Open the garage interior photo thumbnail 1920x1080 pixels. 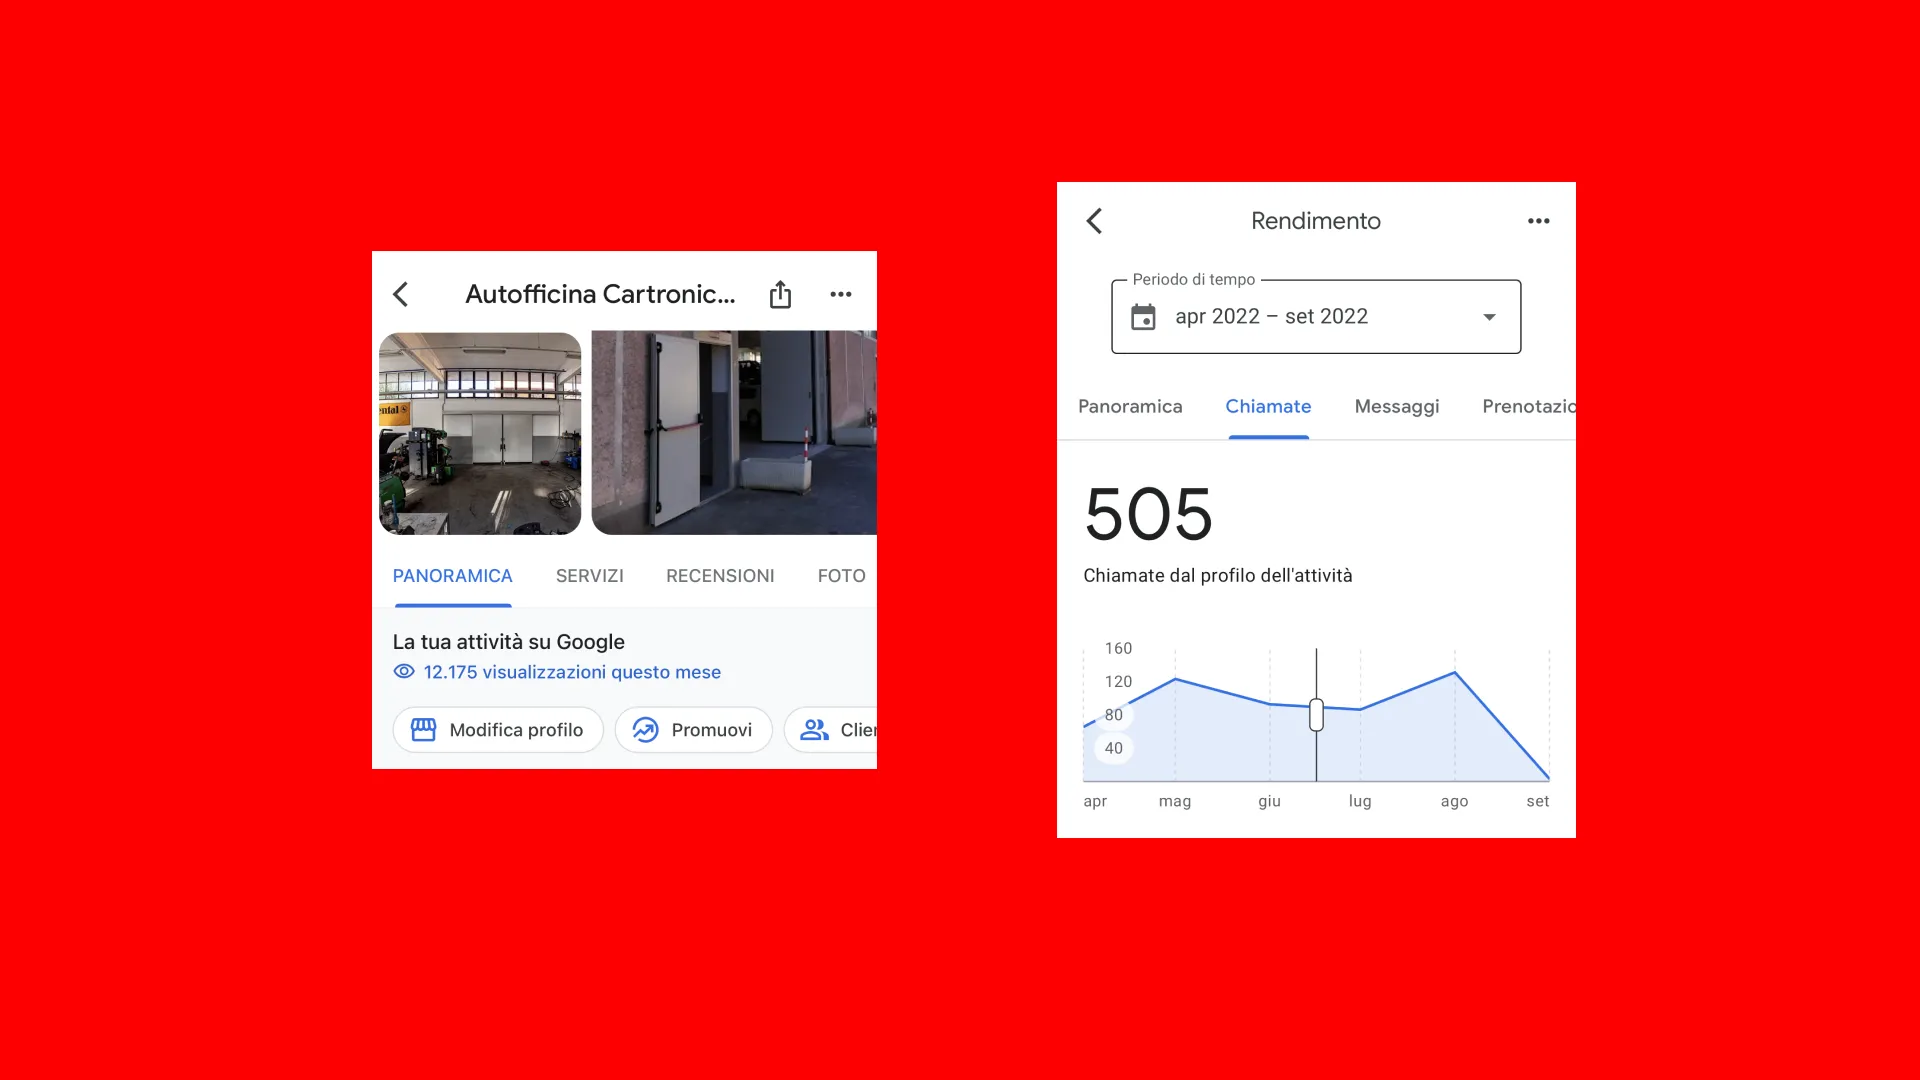pos(480,433)
